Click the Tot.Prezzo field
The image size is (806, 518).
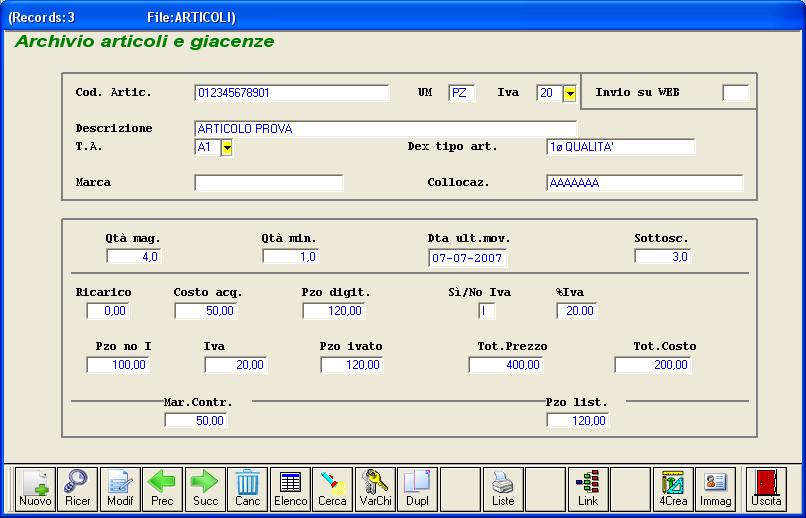(x=506, y=365)
